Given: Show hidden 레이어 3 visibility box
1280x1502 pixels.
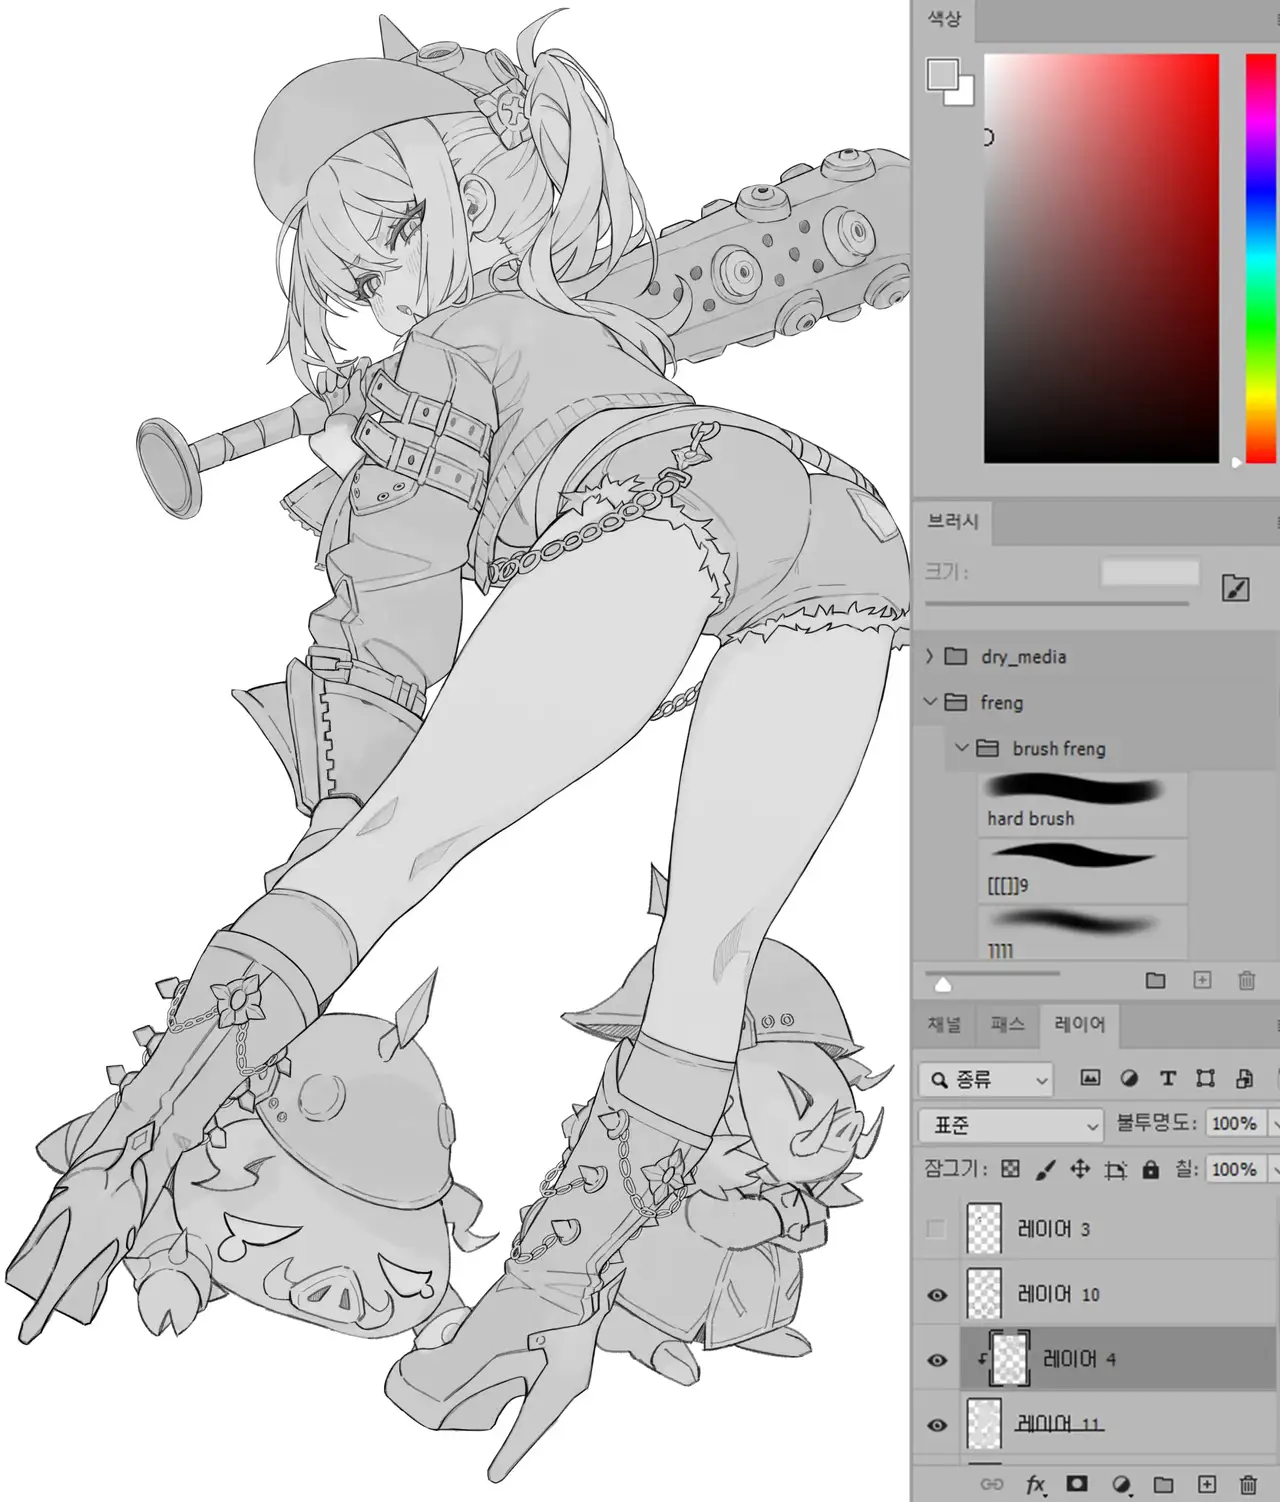Looking at the screenshot, I should pos(936,1229).
